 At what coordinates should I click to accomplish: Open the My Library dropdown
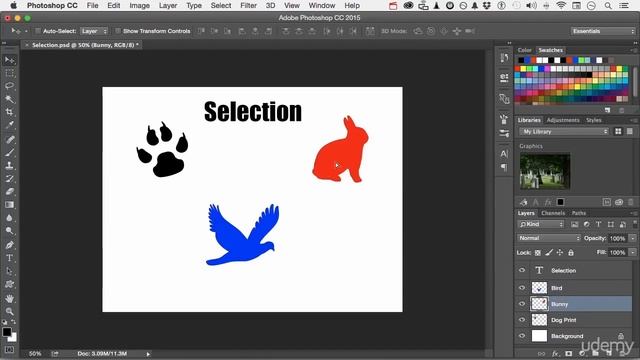point(564,131)
